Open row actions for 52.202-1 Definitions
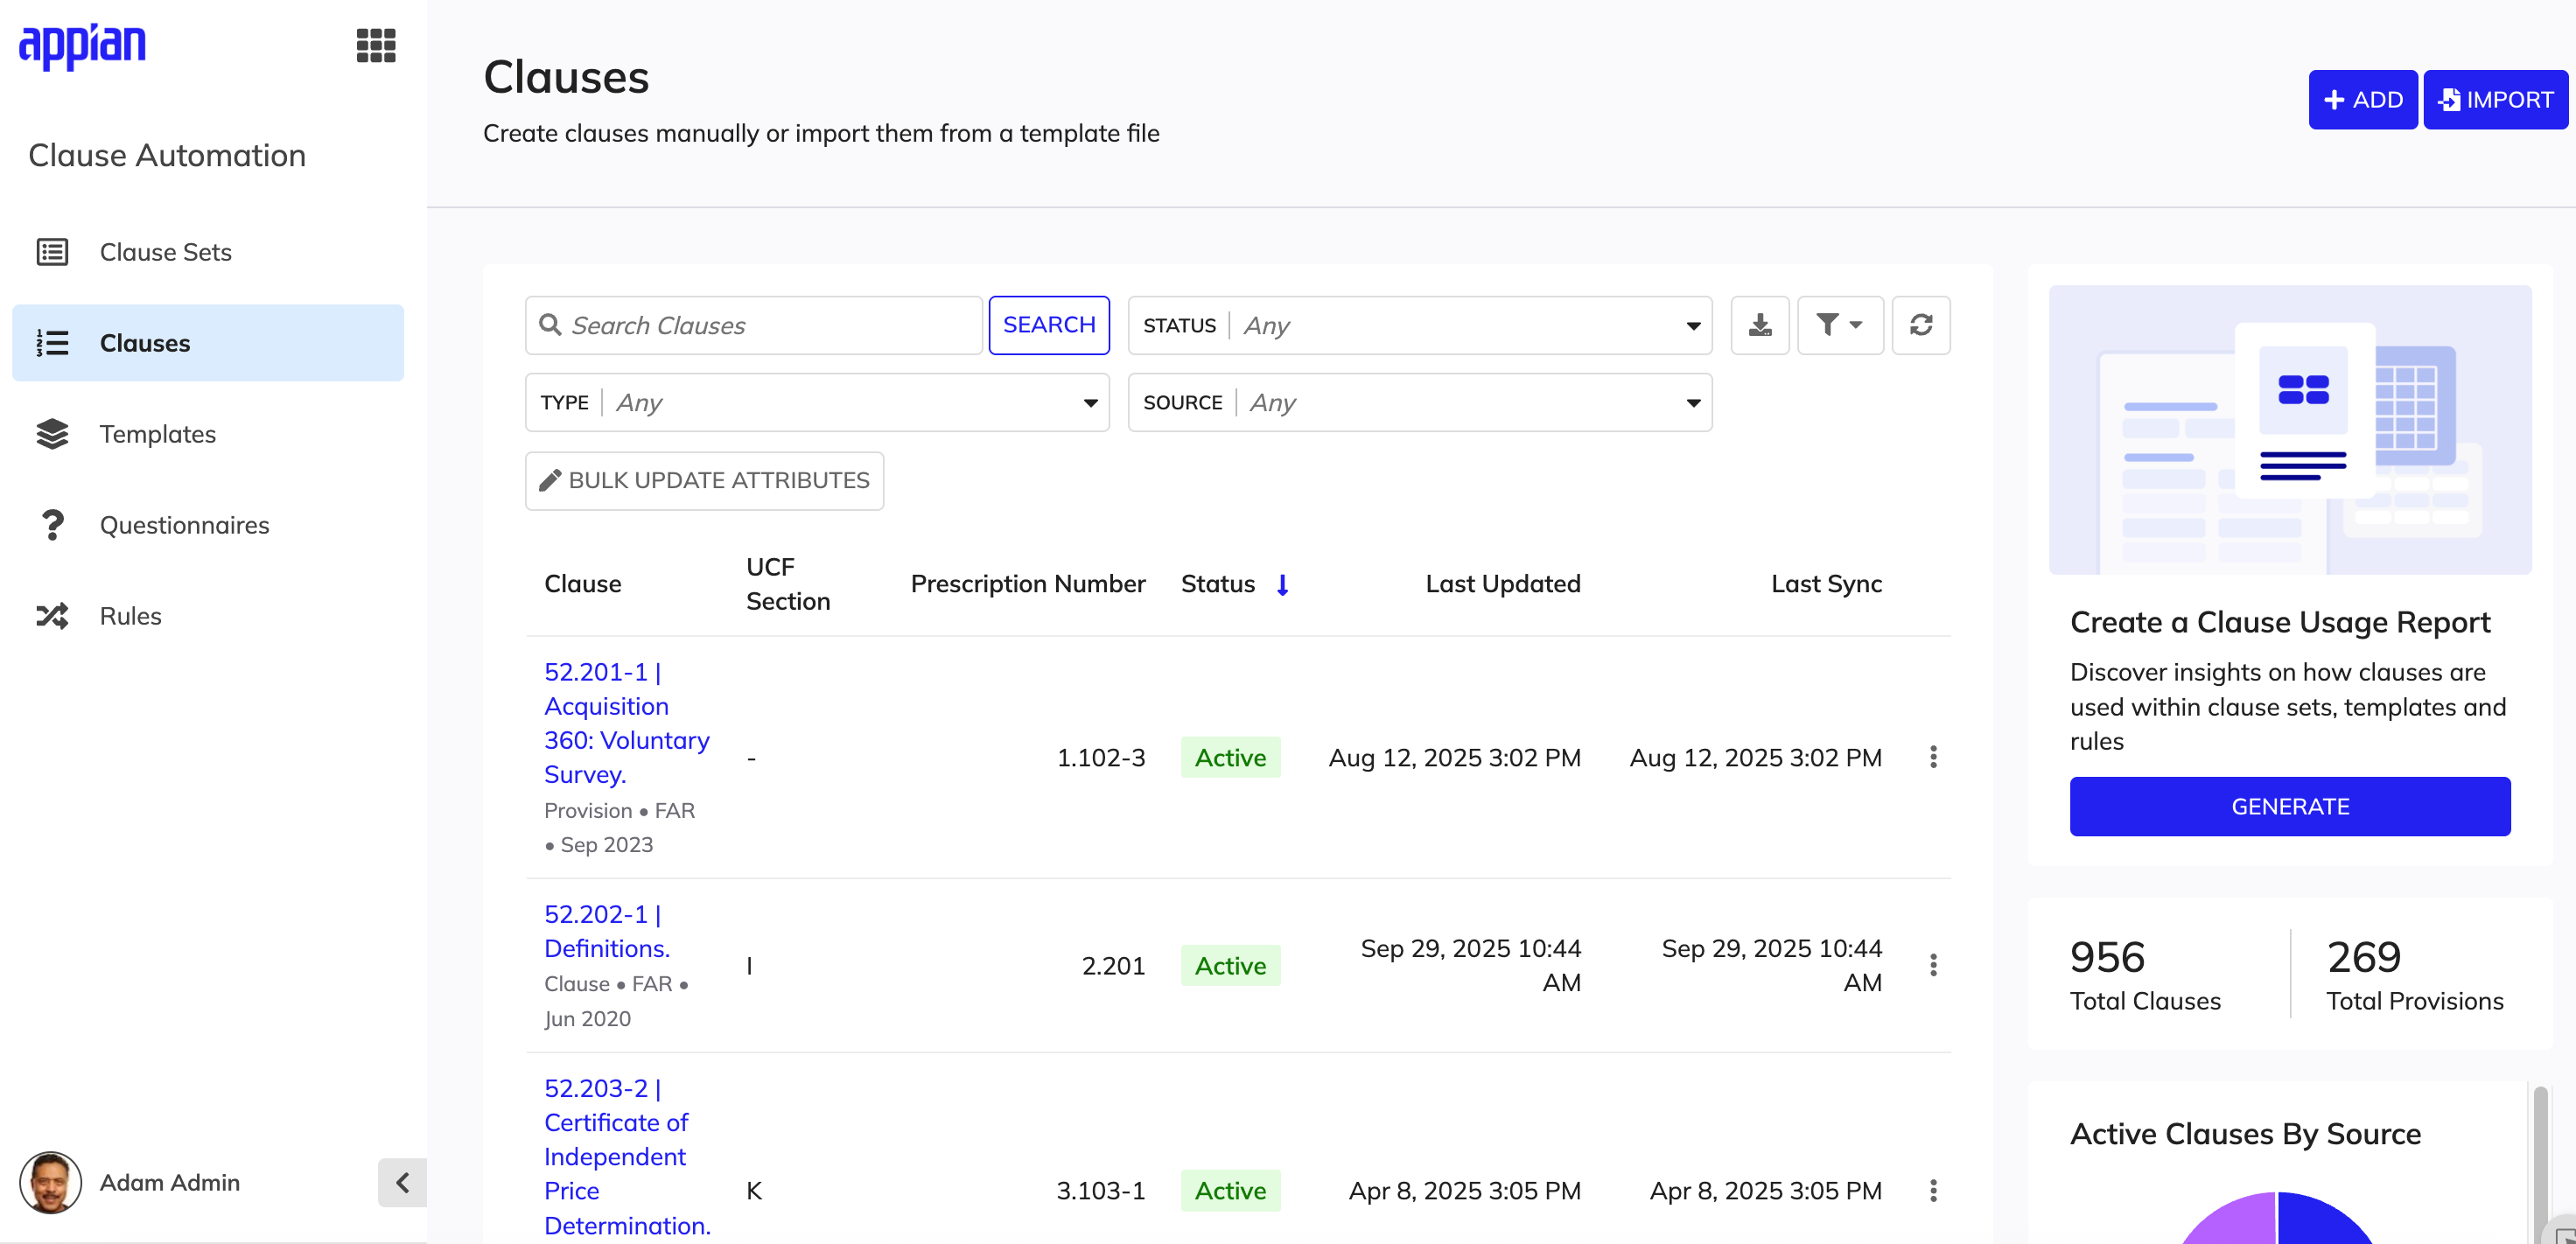 [1933, 965]
